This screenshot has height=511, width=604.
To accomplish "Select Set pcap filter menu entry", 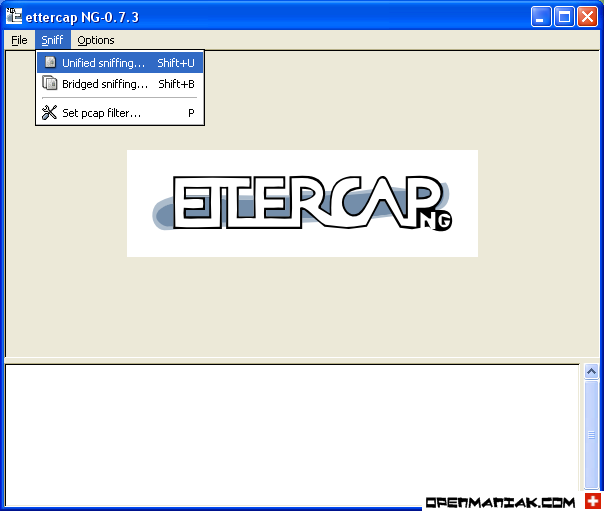I will 120,113.
